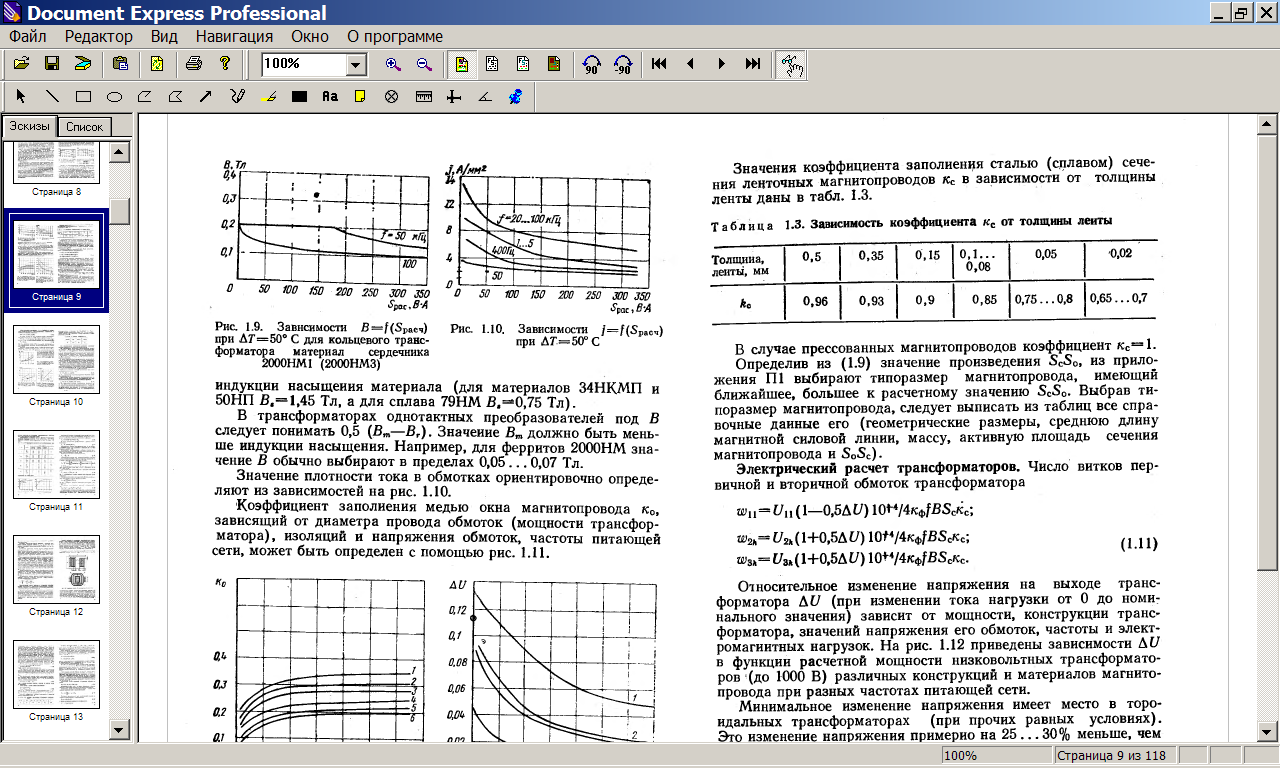The image size is (1280, 768).
Task: Jump to the last page
Action: click(x=752, y=64)
